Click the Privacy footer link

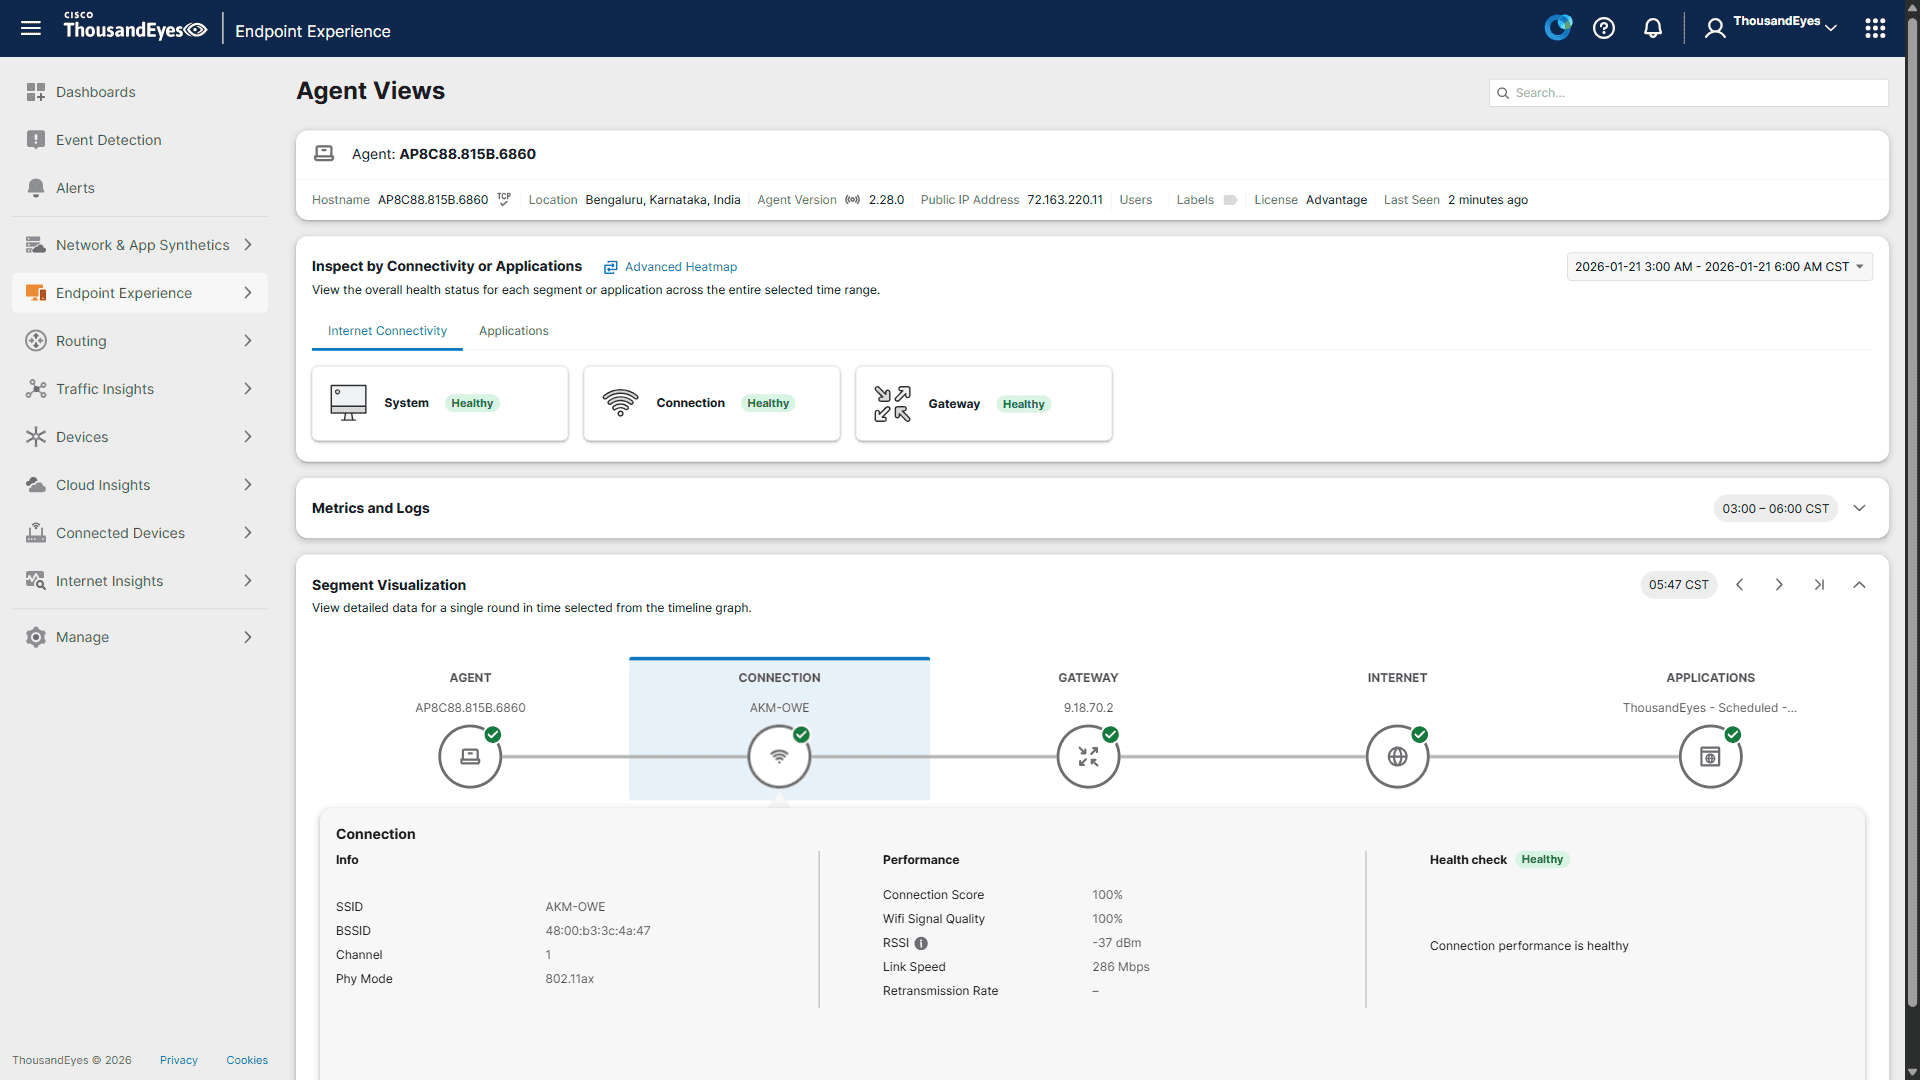pos(178,1060)
